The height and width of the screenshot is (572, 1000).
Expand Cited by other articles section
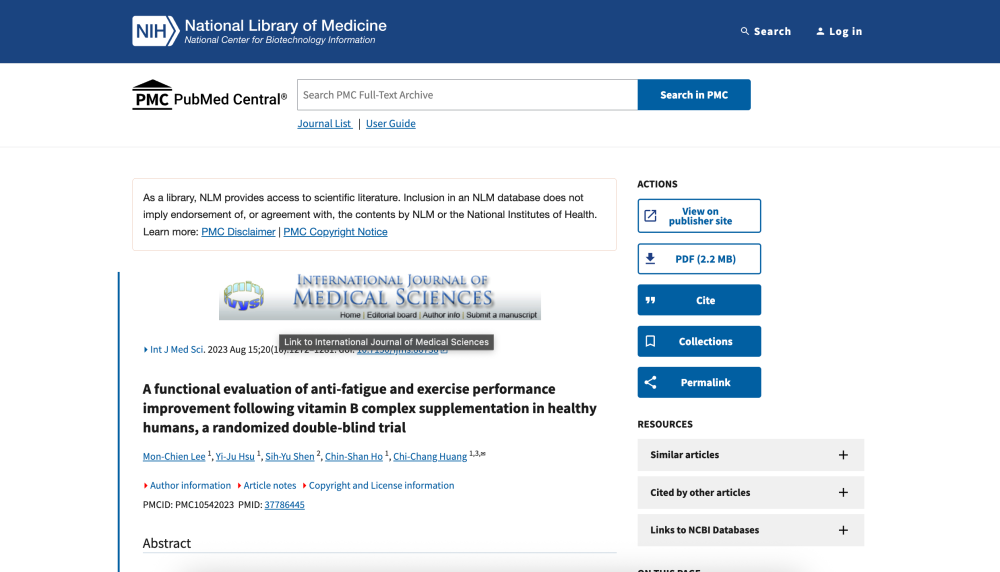coord(751,492)
